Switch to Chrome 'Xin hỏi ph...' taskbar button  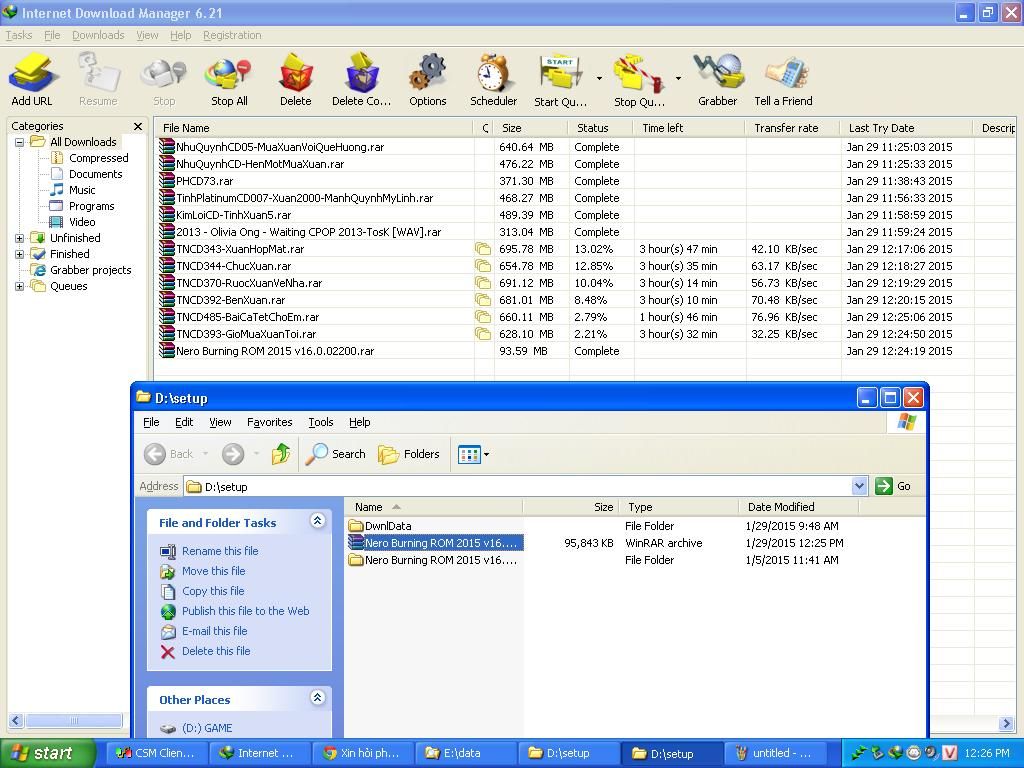pos(361,753)
